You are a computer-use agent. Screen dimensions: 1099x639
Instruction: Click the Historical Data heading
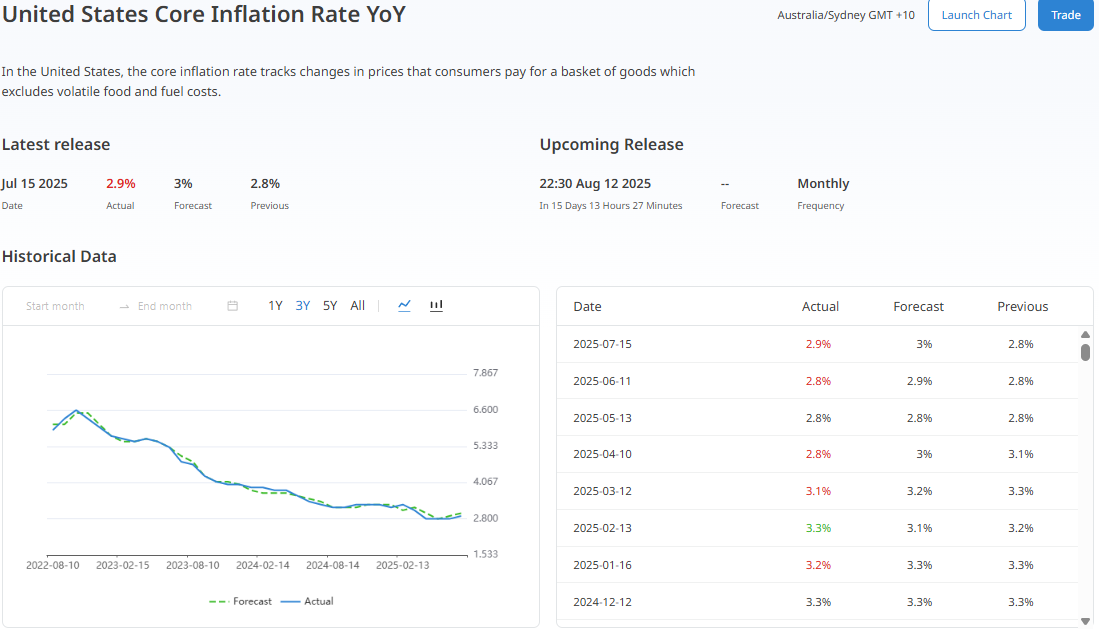point(59,256)
